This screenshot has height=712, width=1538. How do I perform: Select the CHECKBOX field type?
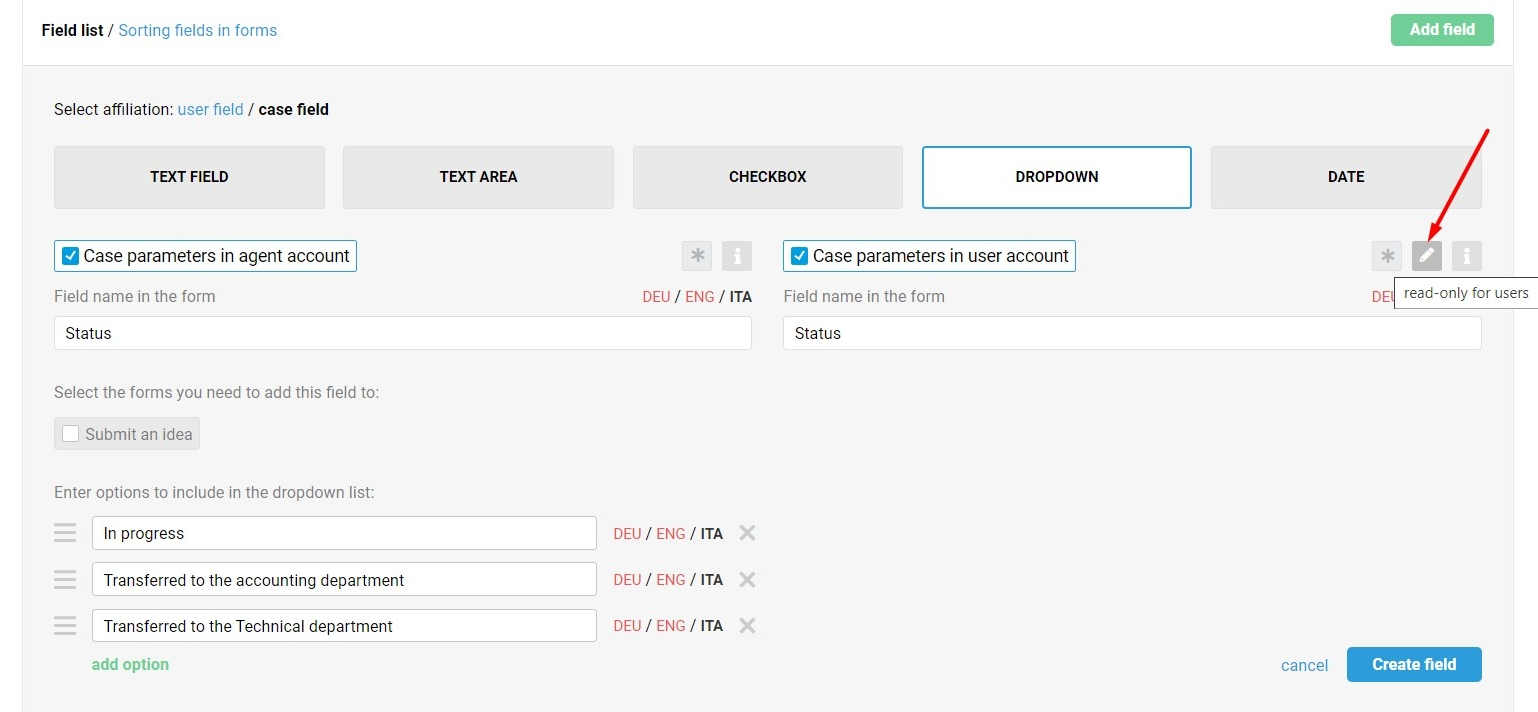pyautogui.click(x=767, y=177)
